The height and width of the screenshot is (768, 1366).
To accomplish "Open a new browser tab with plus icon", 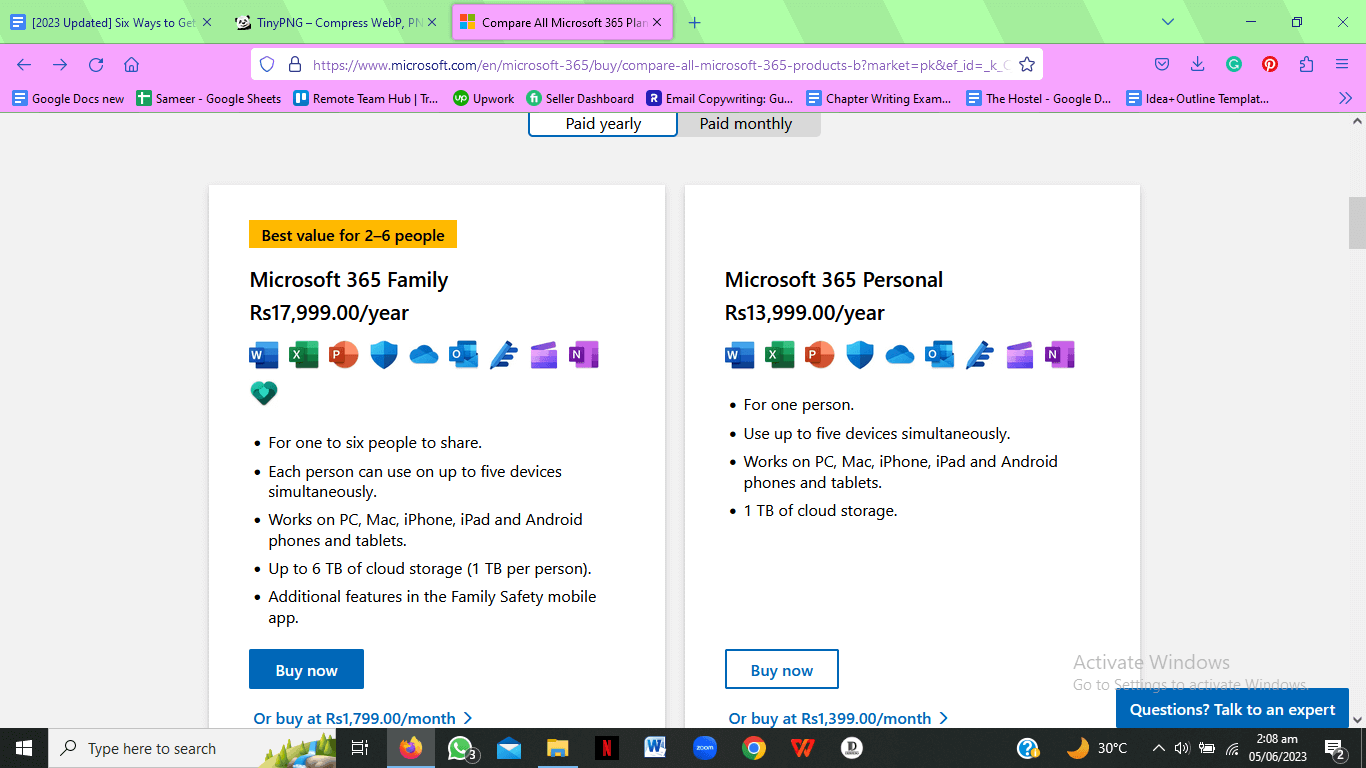I will click(x=695, y=22).
